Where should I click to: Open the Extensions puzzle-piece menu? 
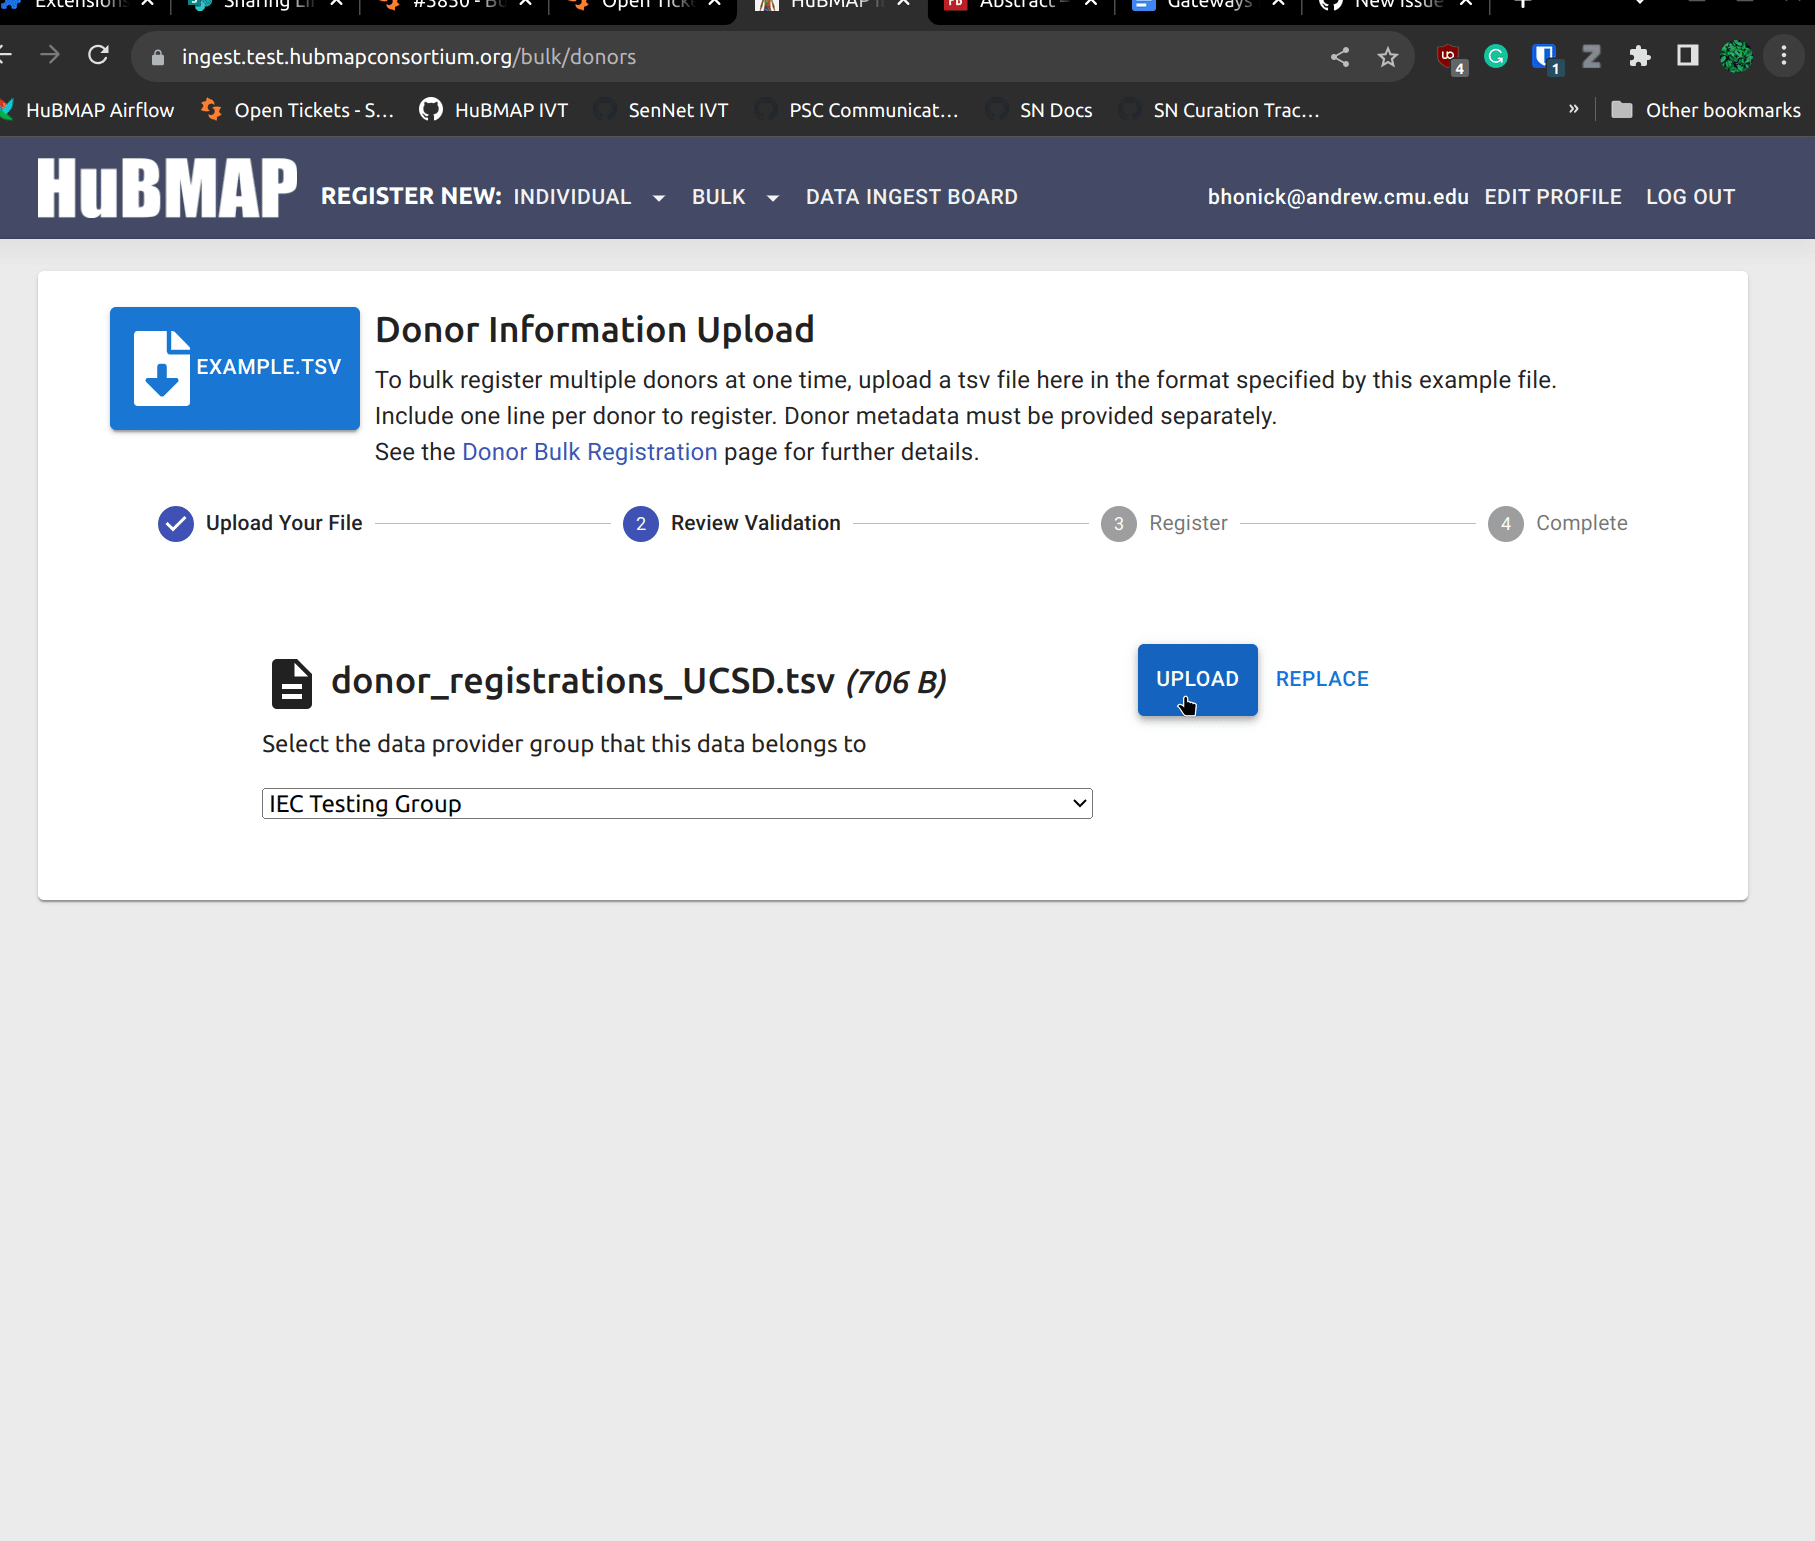click(1640, 57)
